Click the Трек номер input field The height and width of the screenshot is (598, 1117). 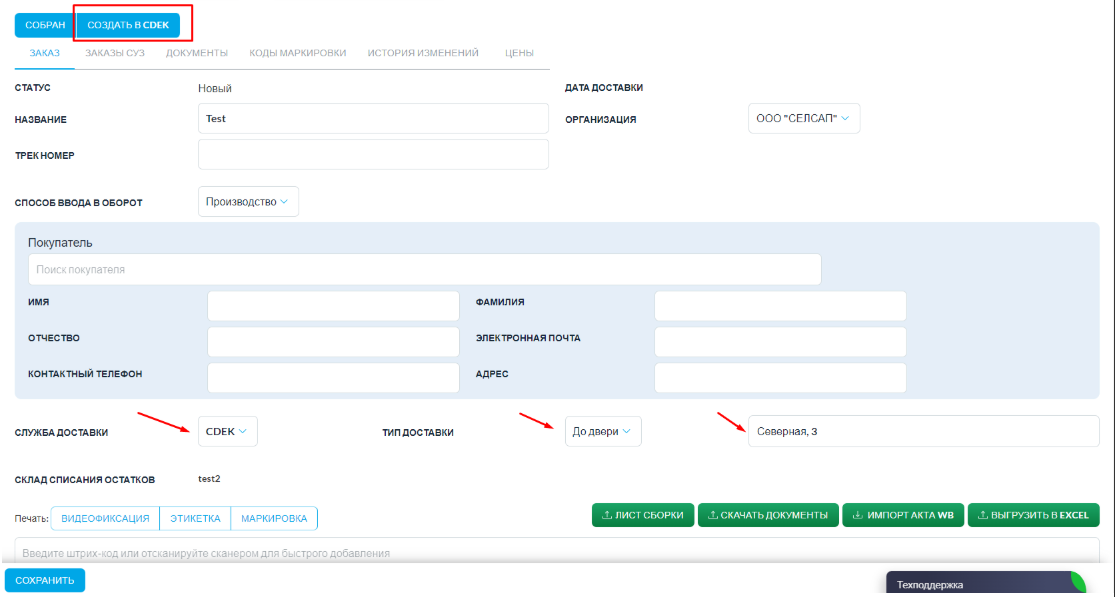(x=373, y=155)
